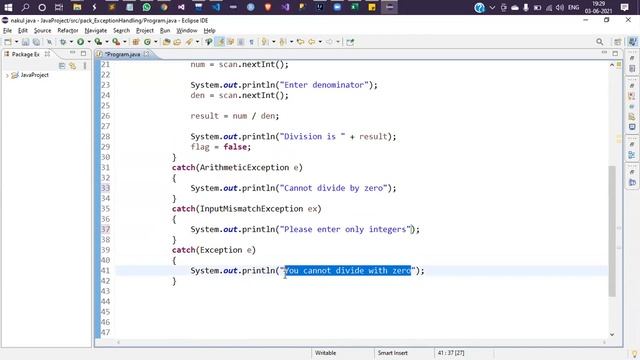
Task: Open the File menu
Action: (7, 31)
